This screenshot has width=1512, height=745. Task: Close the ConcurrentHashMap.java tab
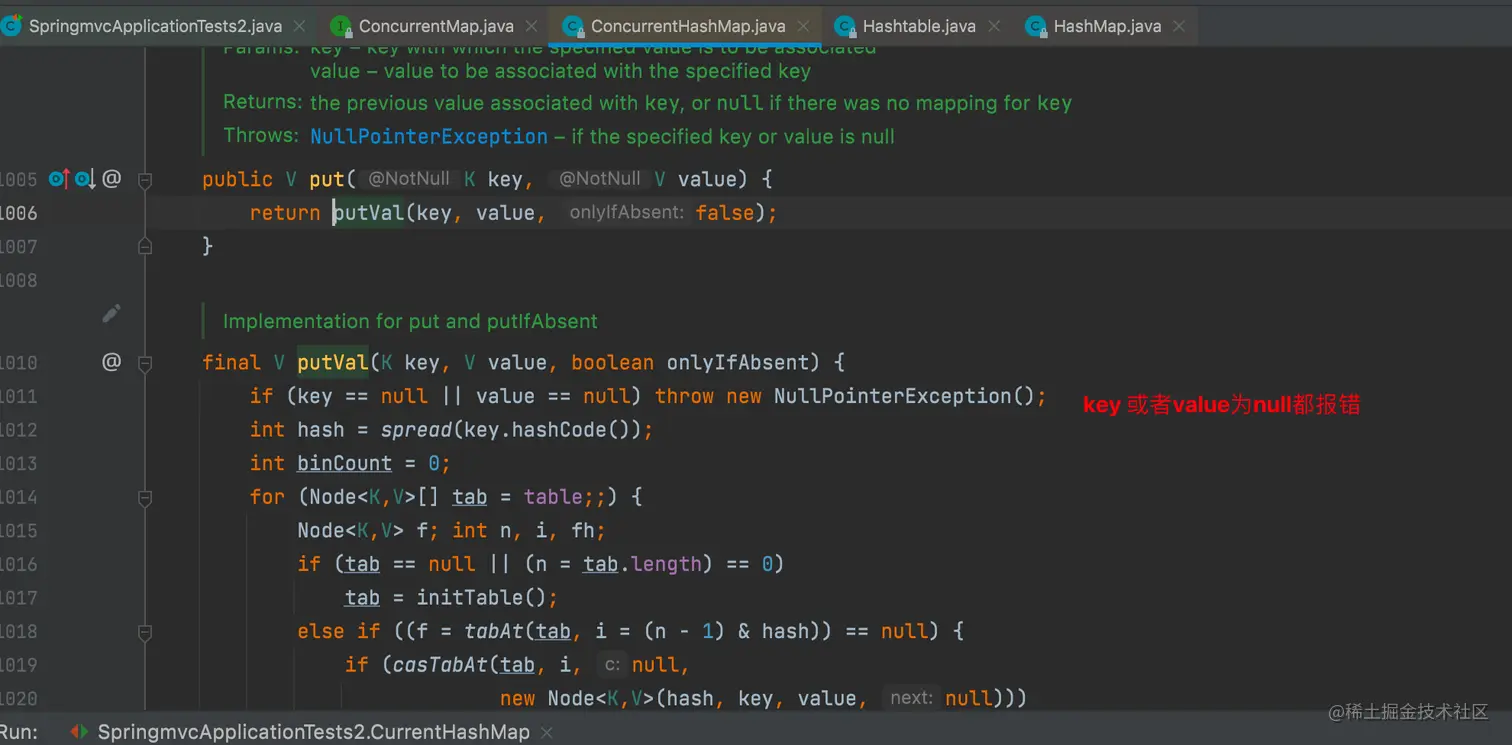pyautogui.click(x=802, y=26)
